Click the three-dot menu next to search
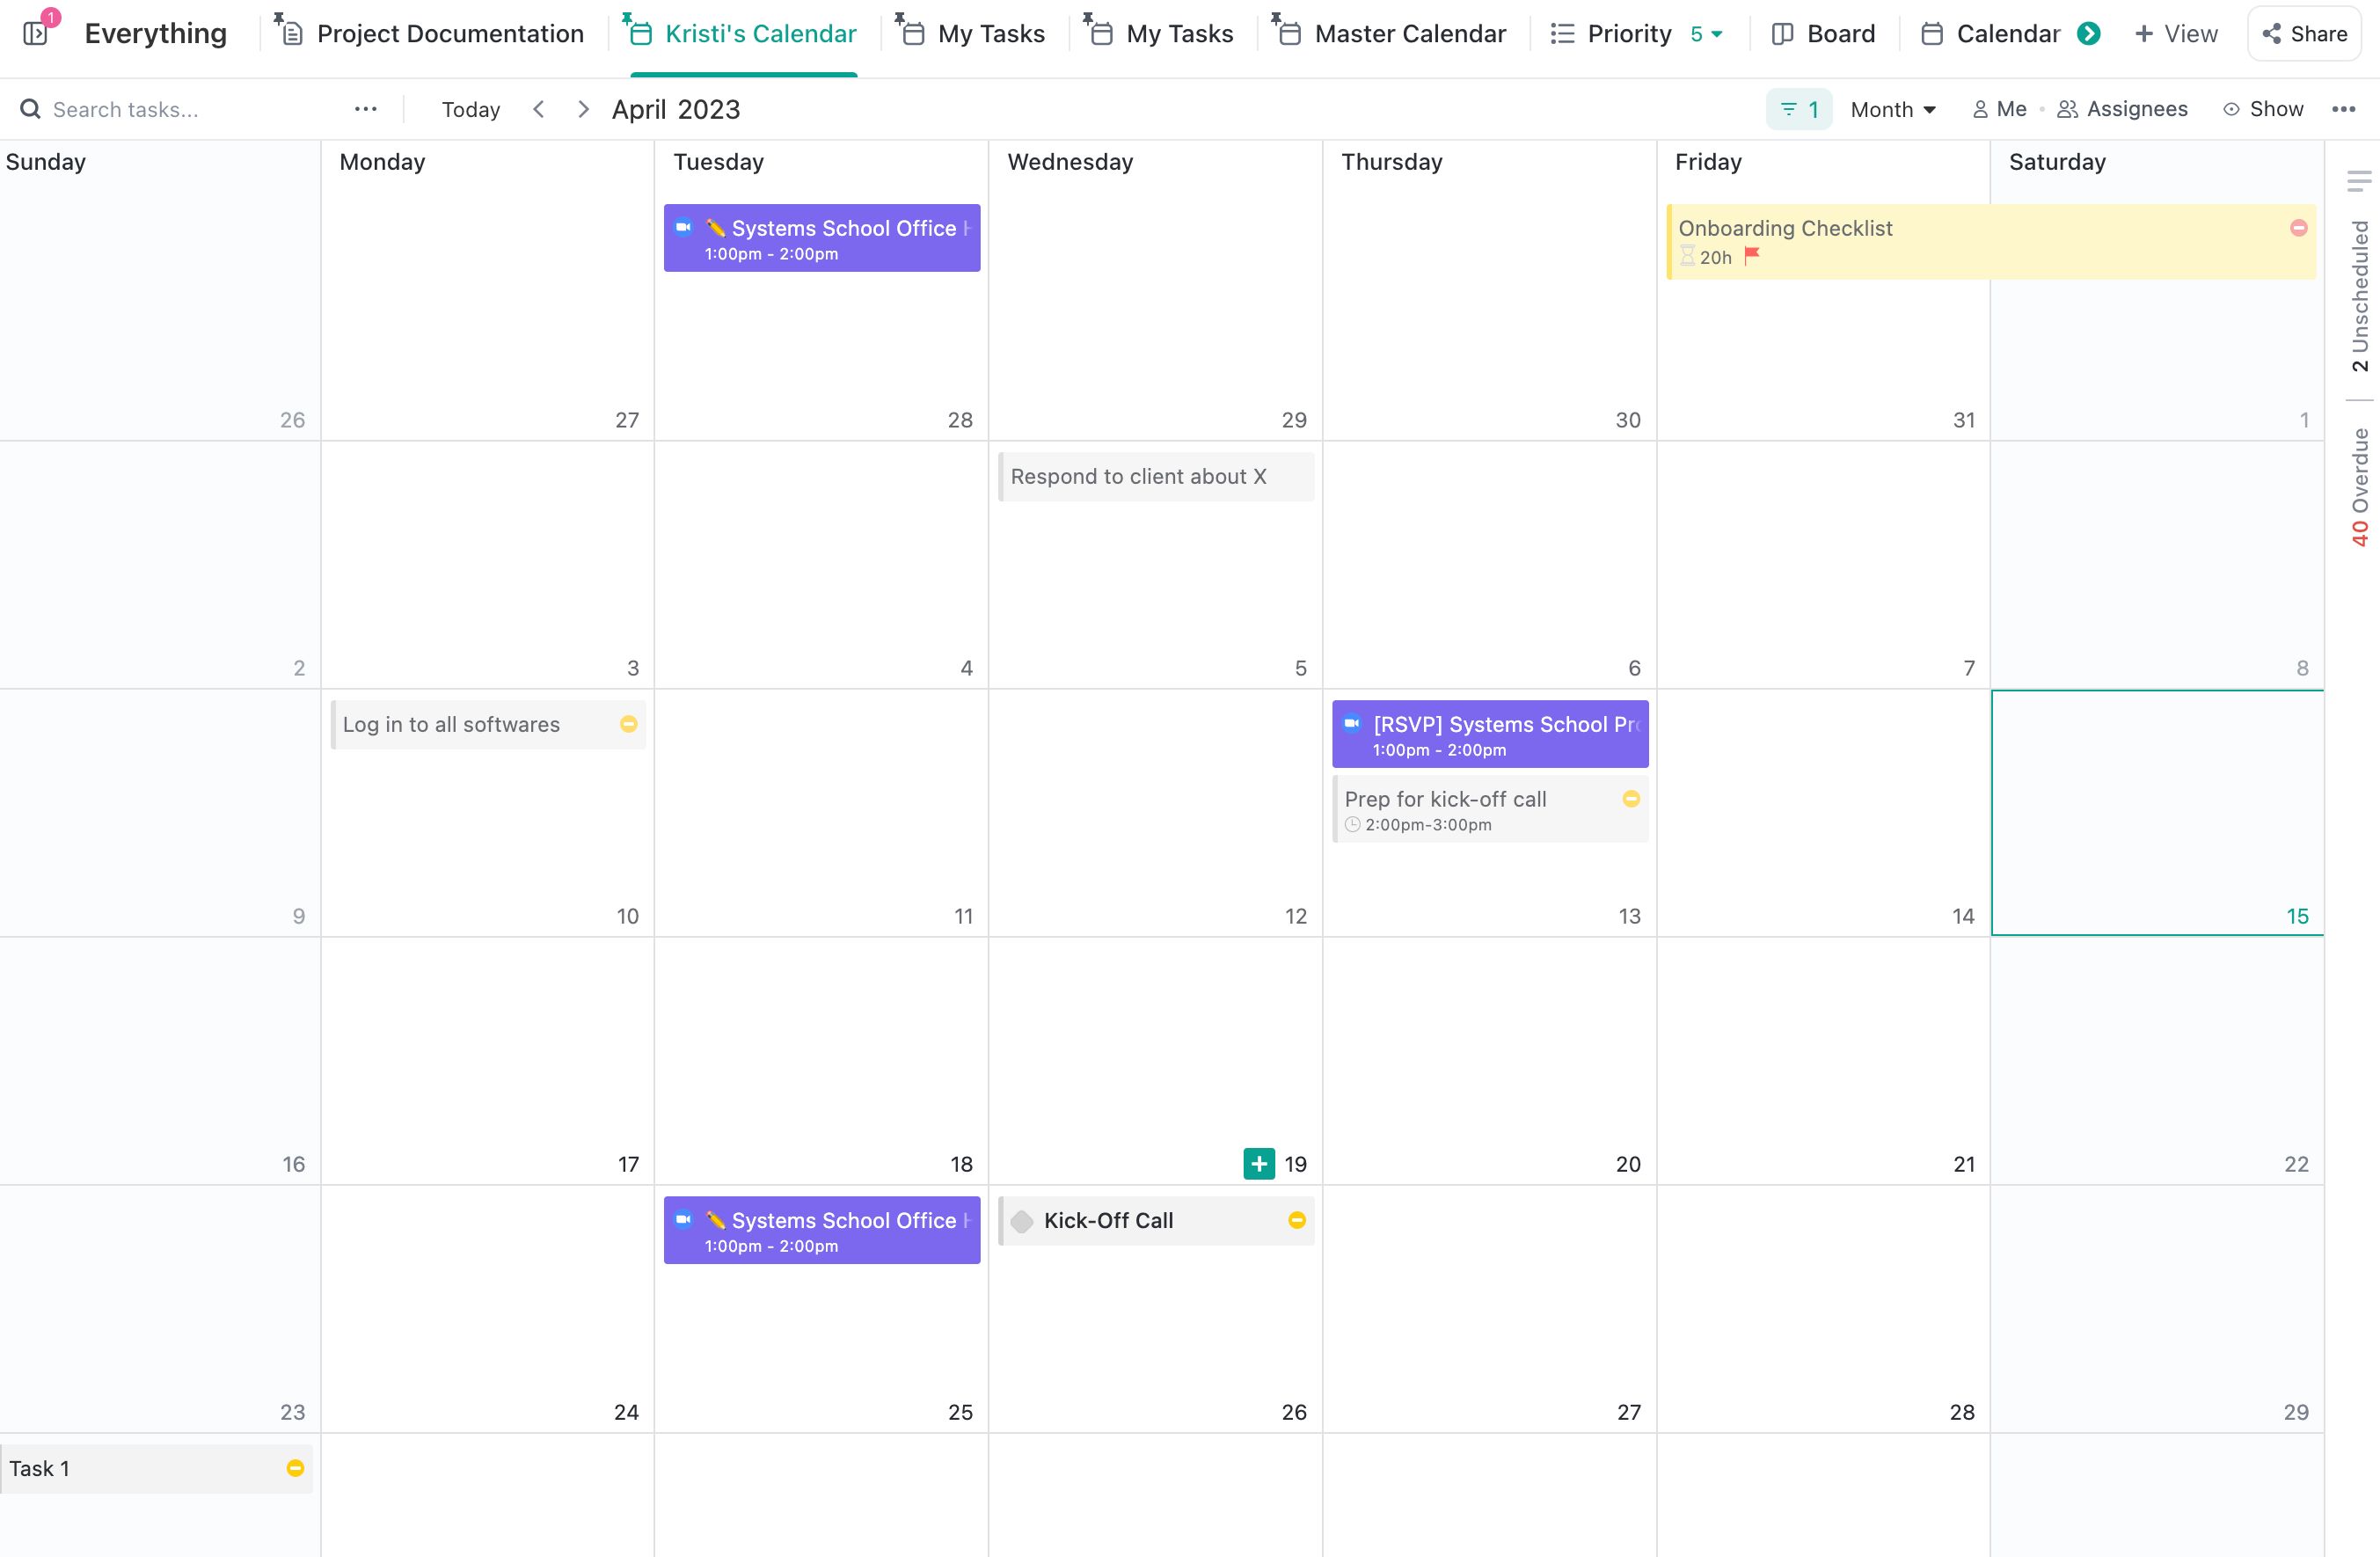This screenshot has height=1557, width=2380. coord(365,107)
